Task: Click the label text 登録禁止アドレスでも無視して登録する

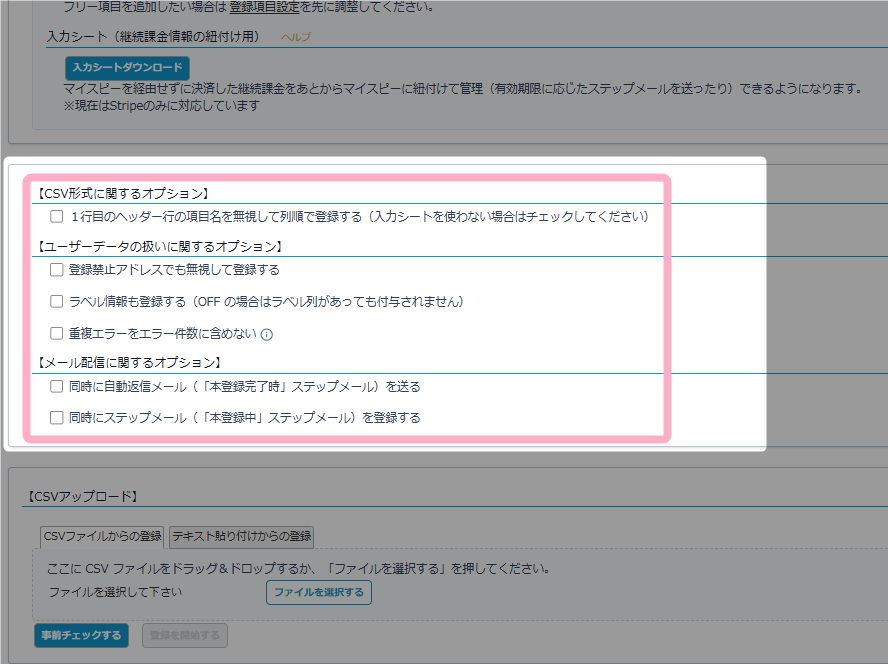Action: [x=174, y=269]
